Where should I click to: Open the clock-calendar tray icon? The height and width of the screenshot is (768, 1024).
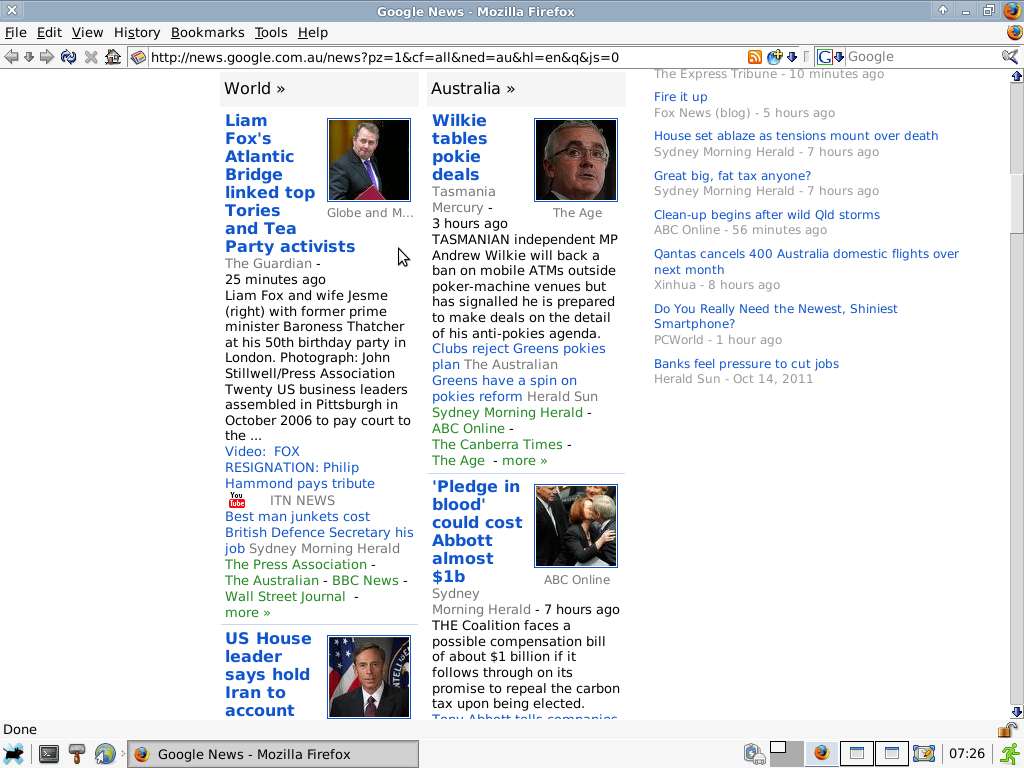pos(923,754)
